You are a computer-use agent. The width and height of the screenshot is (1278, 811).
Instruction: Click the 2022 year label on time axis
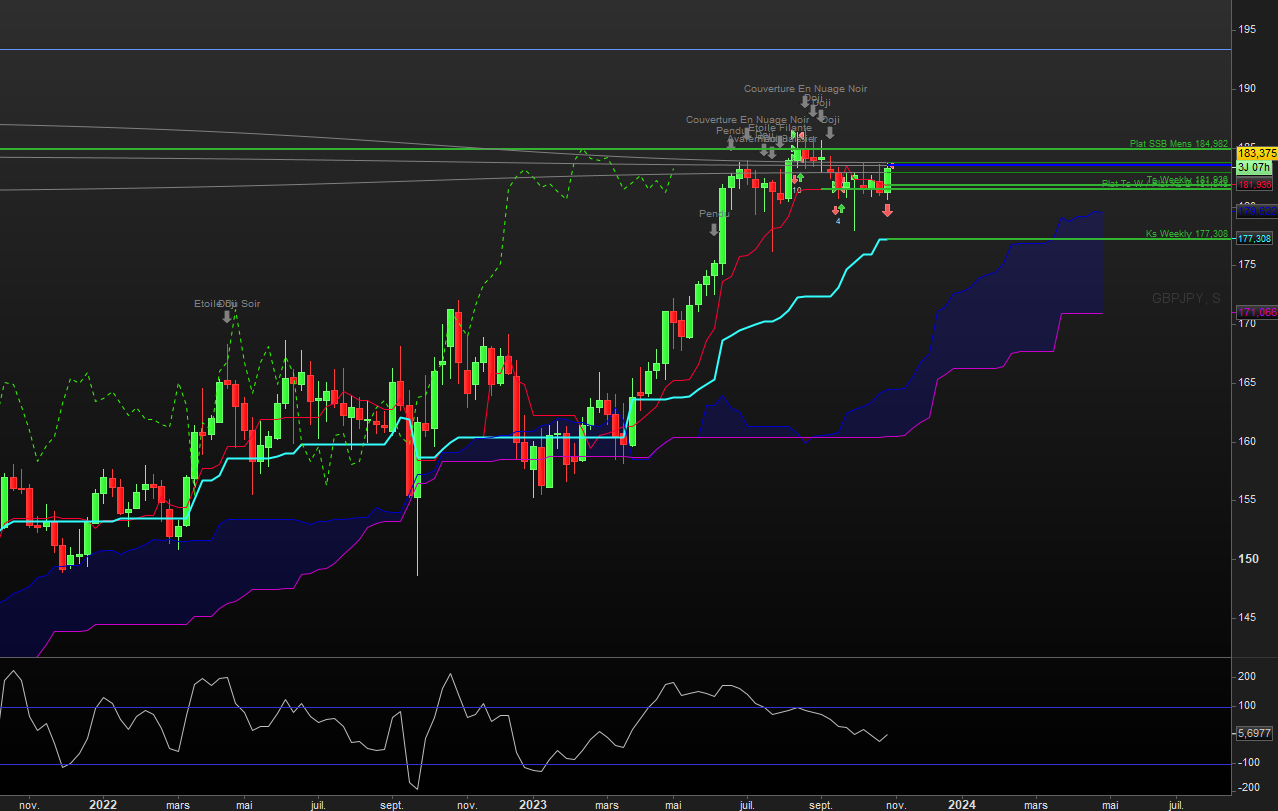(x=102, y=804)
